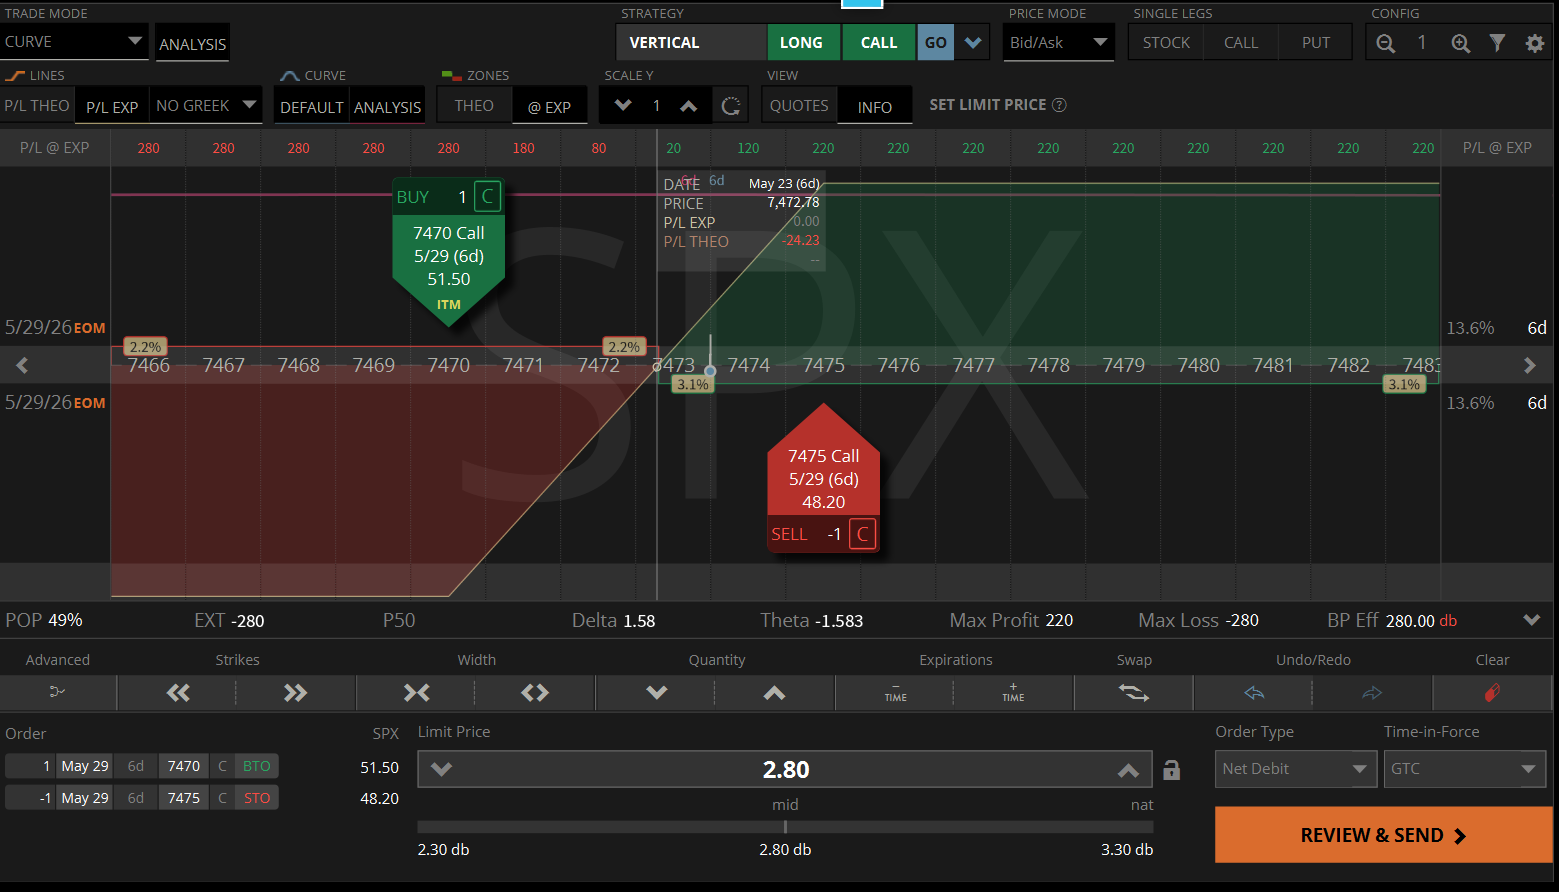Image resolution: width=1559 pixels, height=892 pixels.
Task: Widen the spread width icon
Action: (x=535, y=692)
